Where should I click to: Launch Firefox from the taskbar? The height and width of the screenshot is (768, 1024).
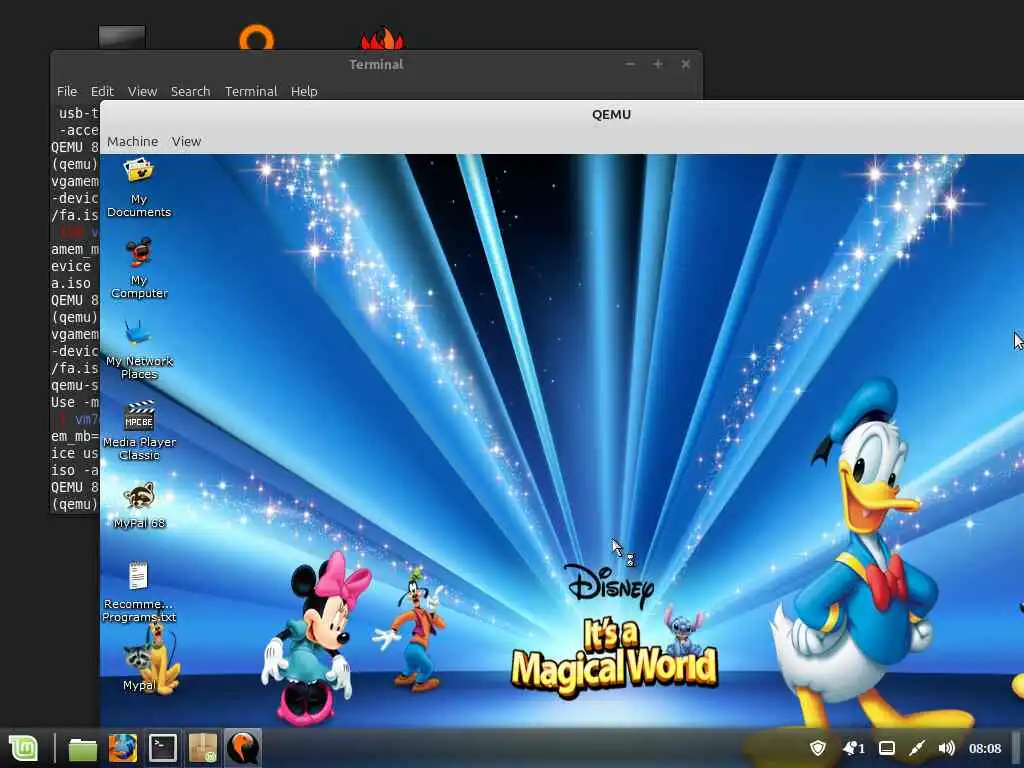point(123,748)
